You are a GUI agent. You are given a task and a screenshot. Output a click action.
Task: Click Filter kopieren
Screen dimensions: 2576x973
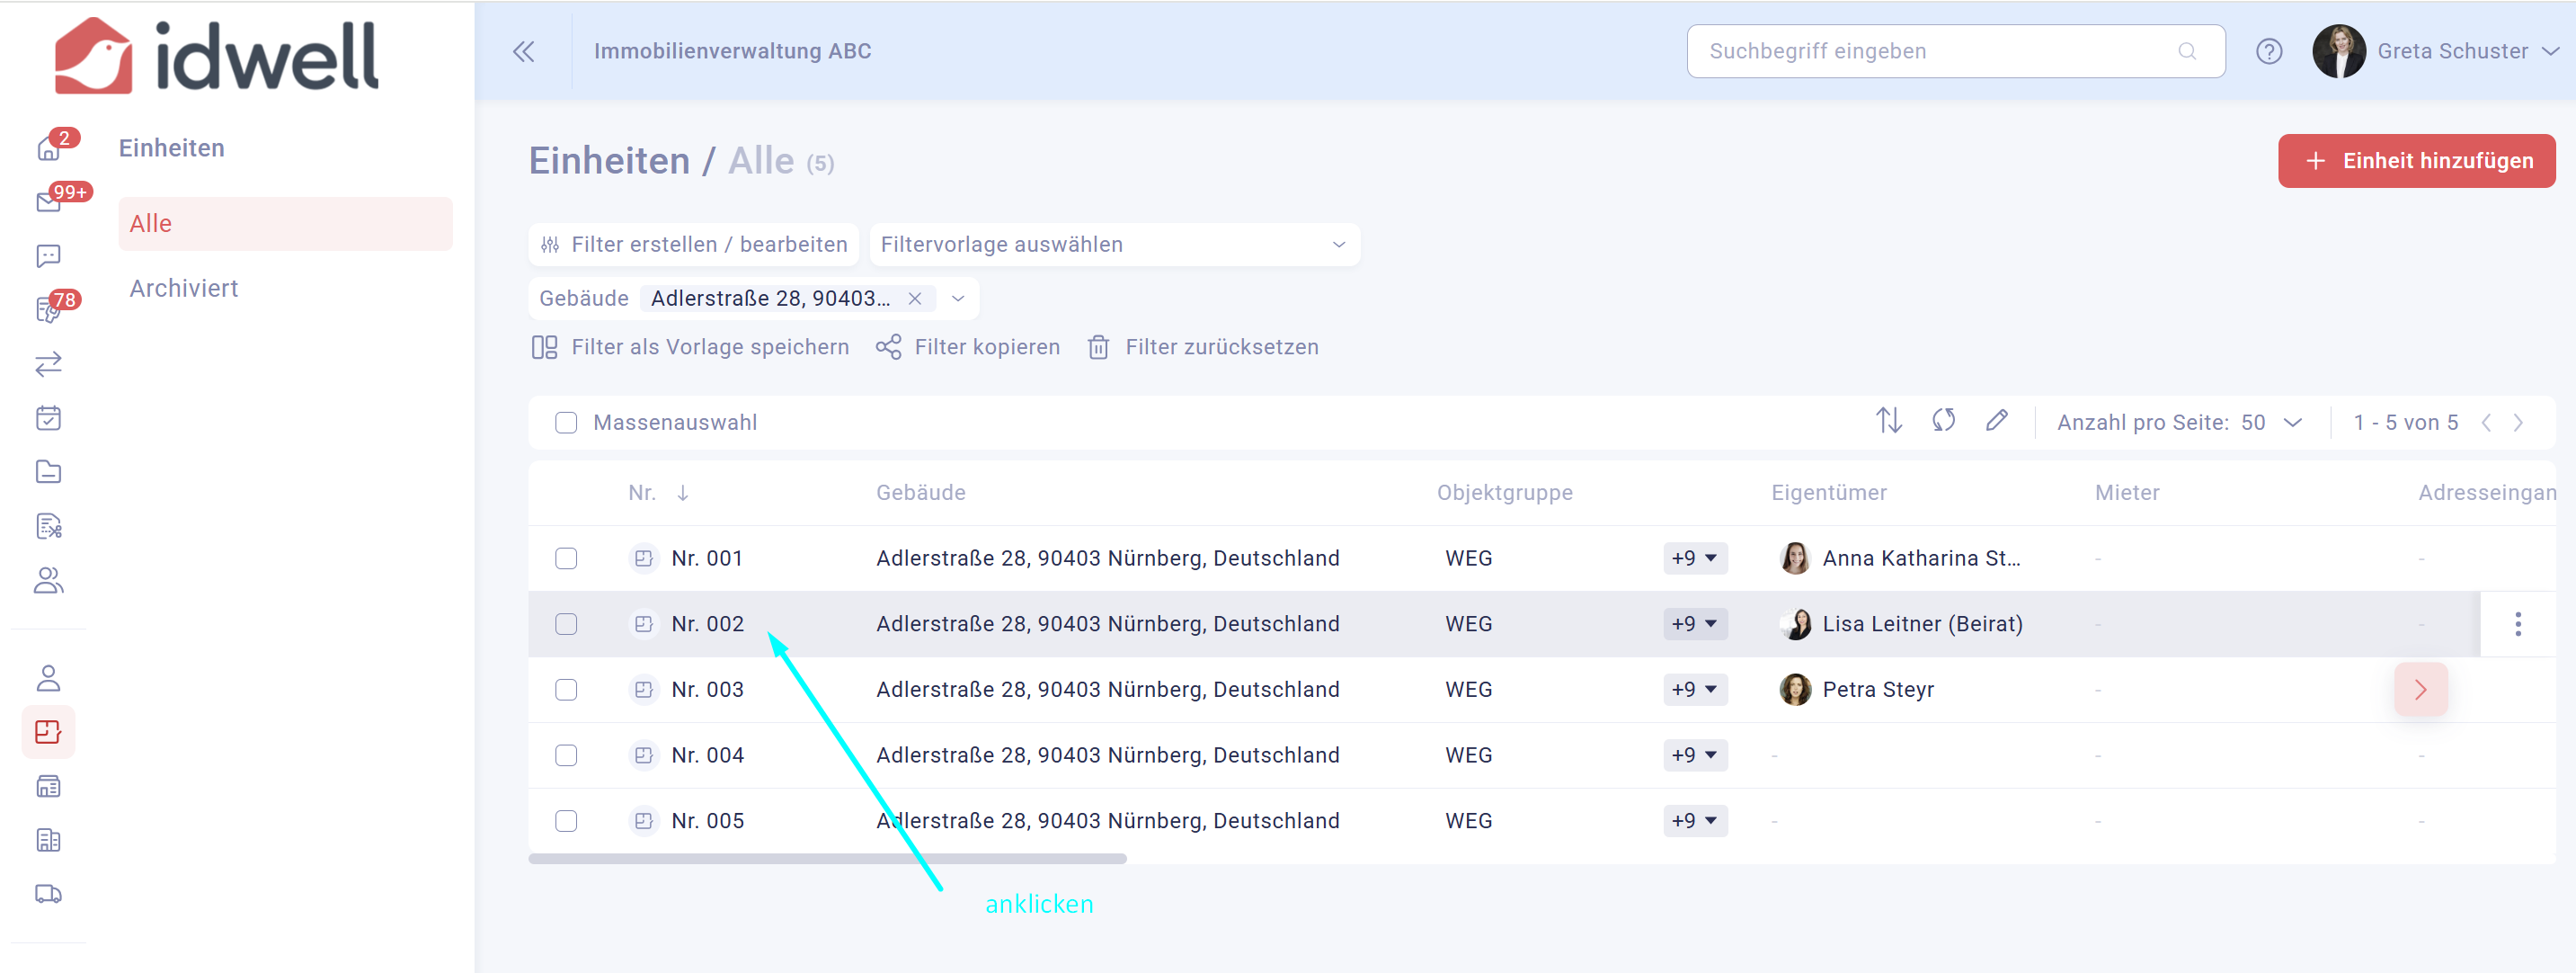pos(968,347)
